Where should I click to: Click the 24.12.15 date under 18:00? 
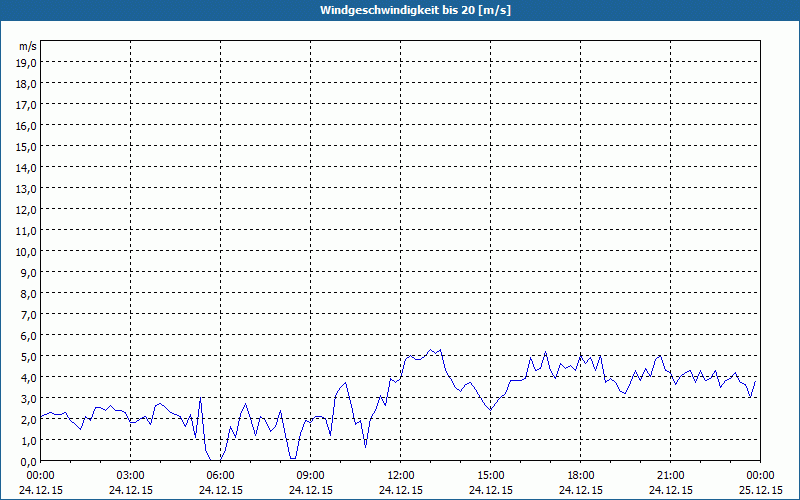pos(581,490)
